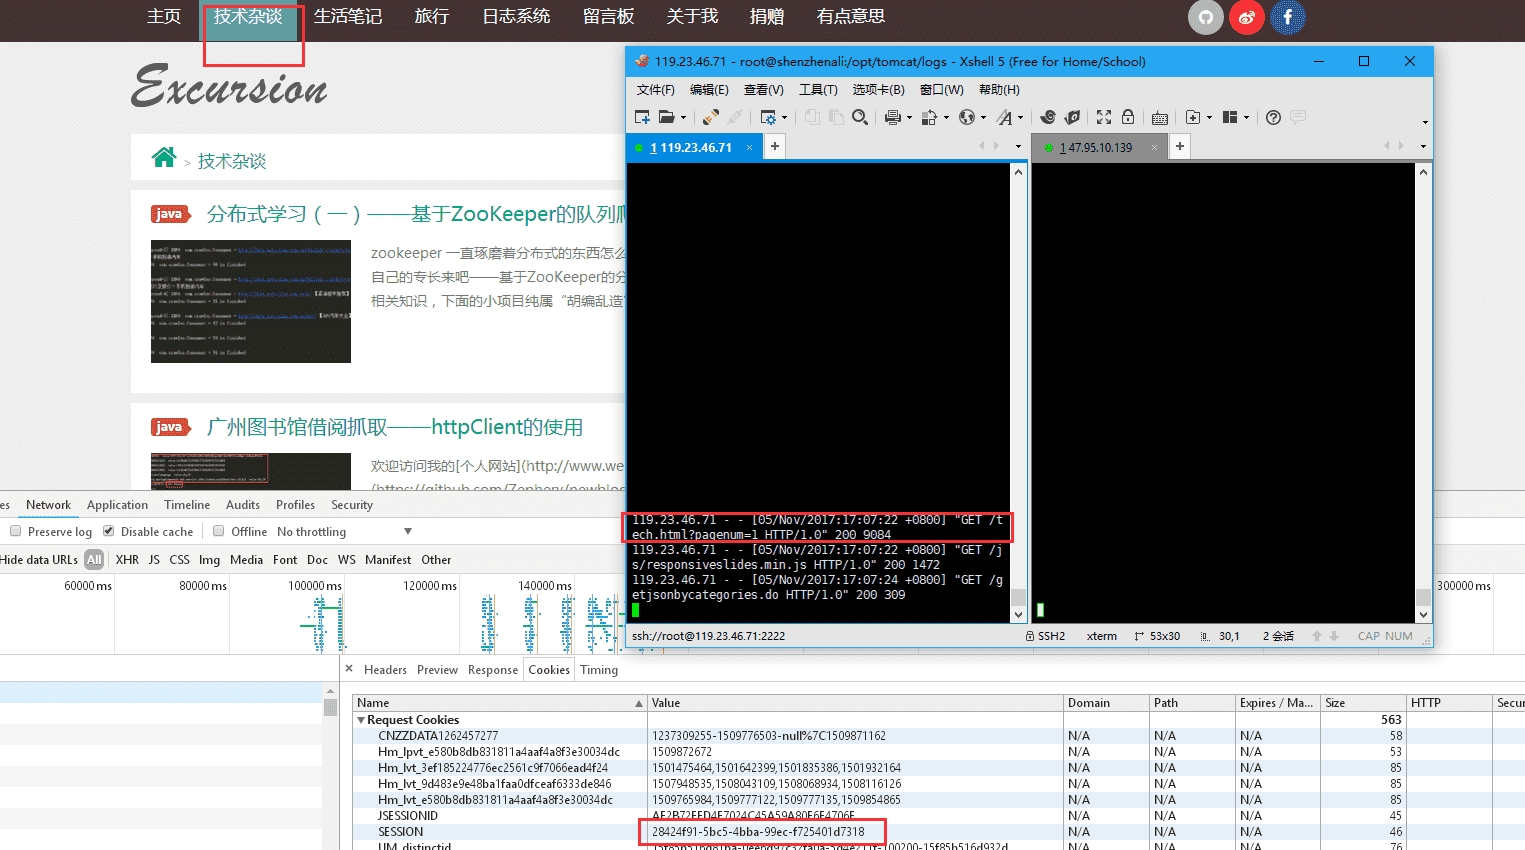Uncheck the Disable cache checkbox
The width and height of the screenshot is (1525, 850).
coord(108,531)
